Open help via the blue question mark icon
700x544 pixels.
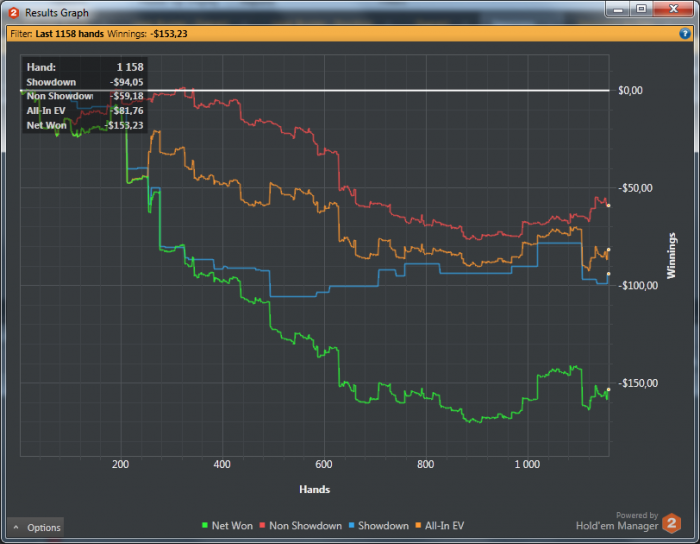(x=684, y=33)
